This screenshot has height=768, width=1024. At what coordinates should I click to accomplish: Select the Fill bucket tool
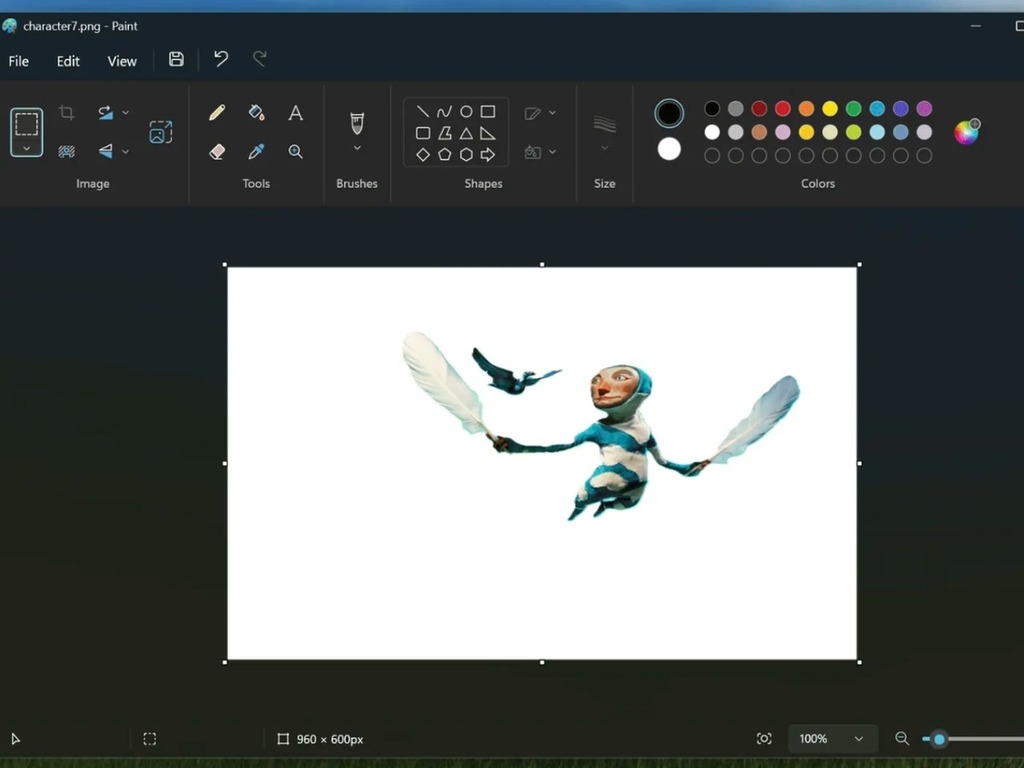tap(257, 112)
